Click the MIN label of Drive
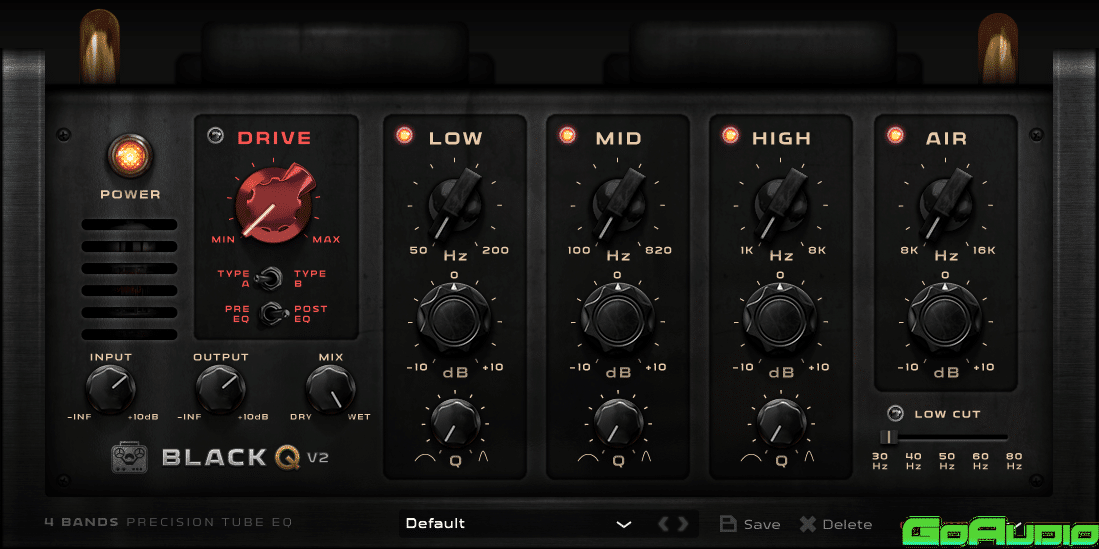This screenshot has width=1099, height=549. (224, 240)
